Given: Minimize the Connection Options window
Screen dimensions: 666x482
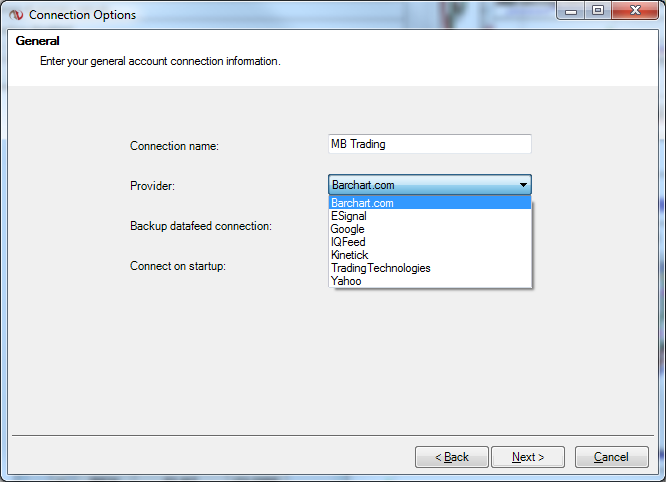Looking at the screenshot, I should 572,11.
